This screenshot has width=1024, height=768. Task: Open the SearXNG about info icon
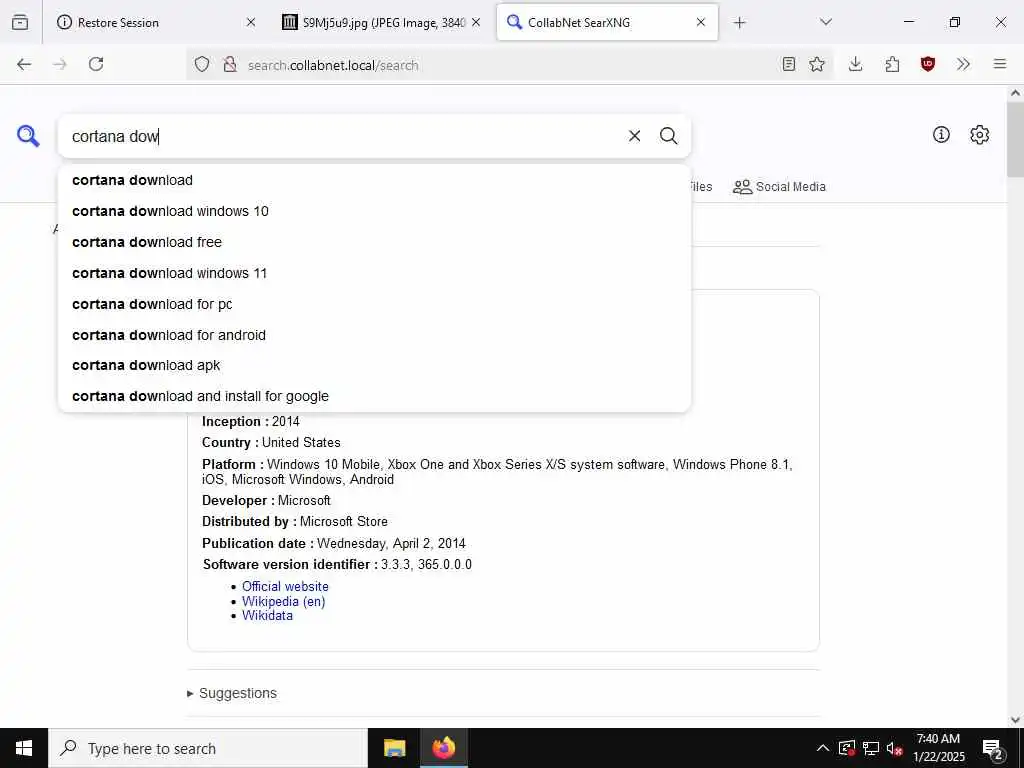941,135
